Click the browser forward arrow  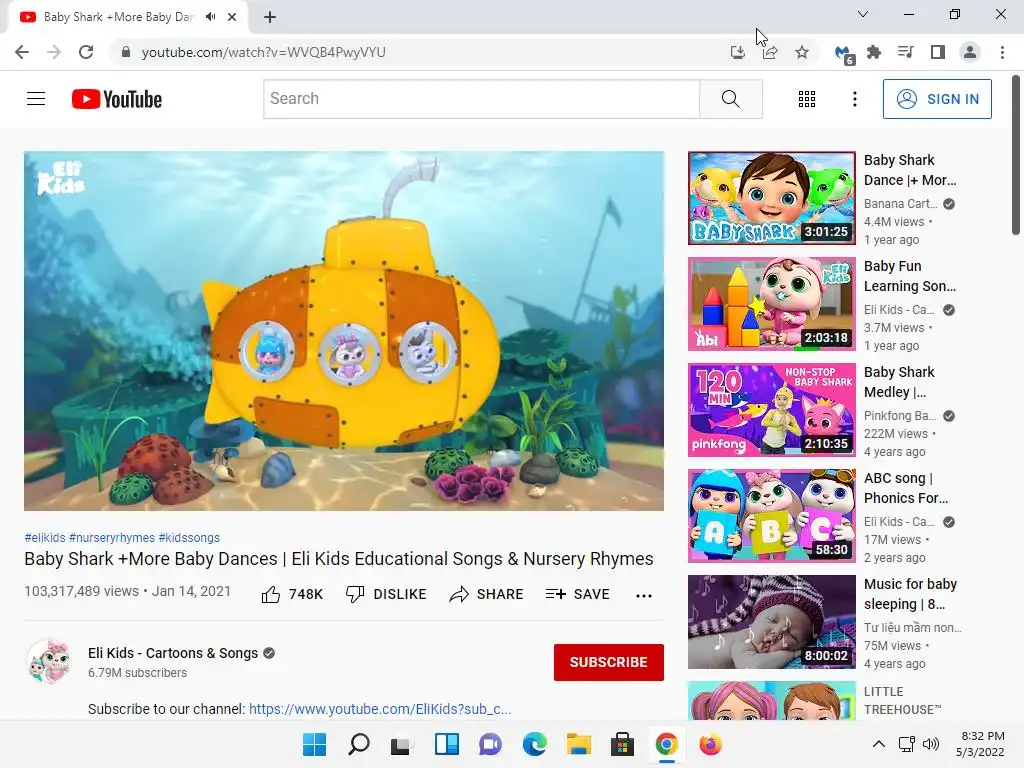[54, 52]
